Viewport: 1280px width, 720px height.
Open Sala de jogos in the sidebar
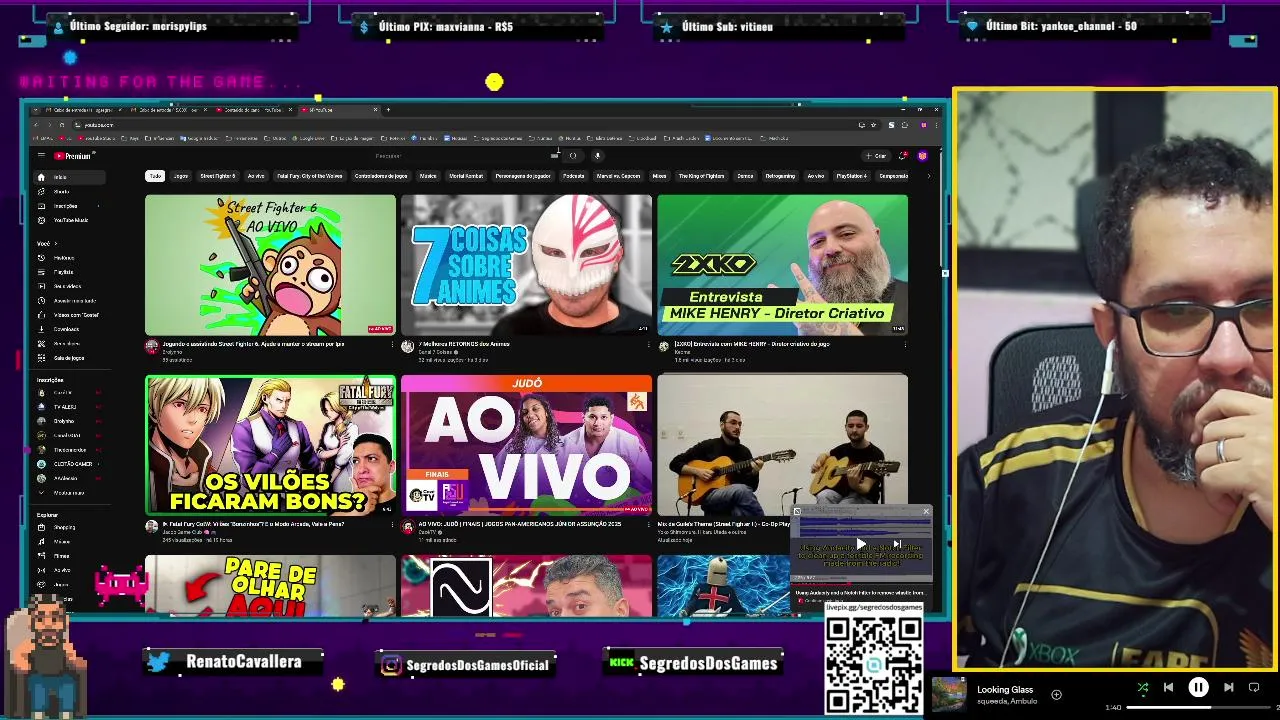click(70, 357)
